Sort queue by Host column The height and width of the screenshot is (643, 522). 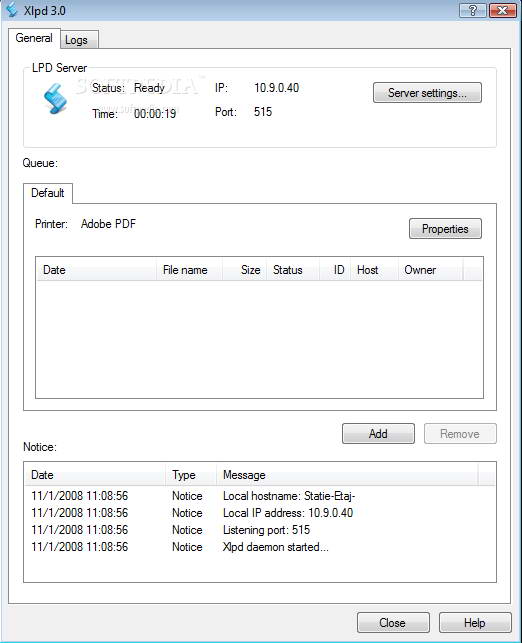[x=374, y=270]
